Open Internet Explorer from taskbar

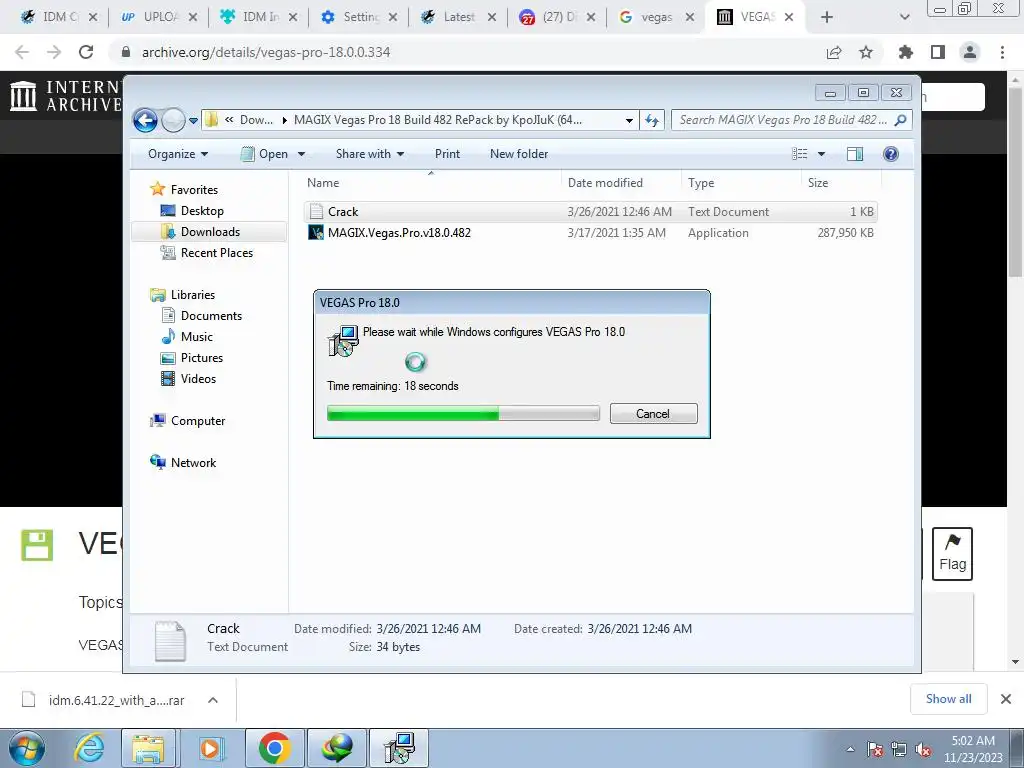[x=88, y=748]
